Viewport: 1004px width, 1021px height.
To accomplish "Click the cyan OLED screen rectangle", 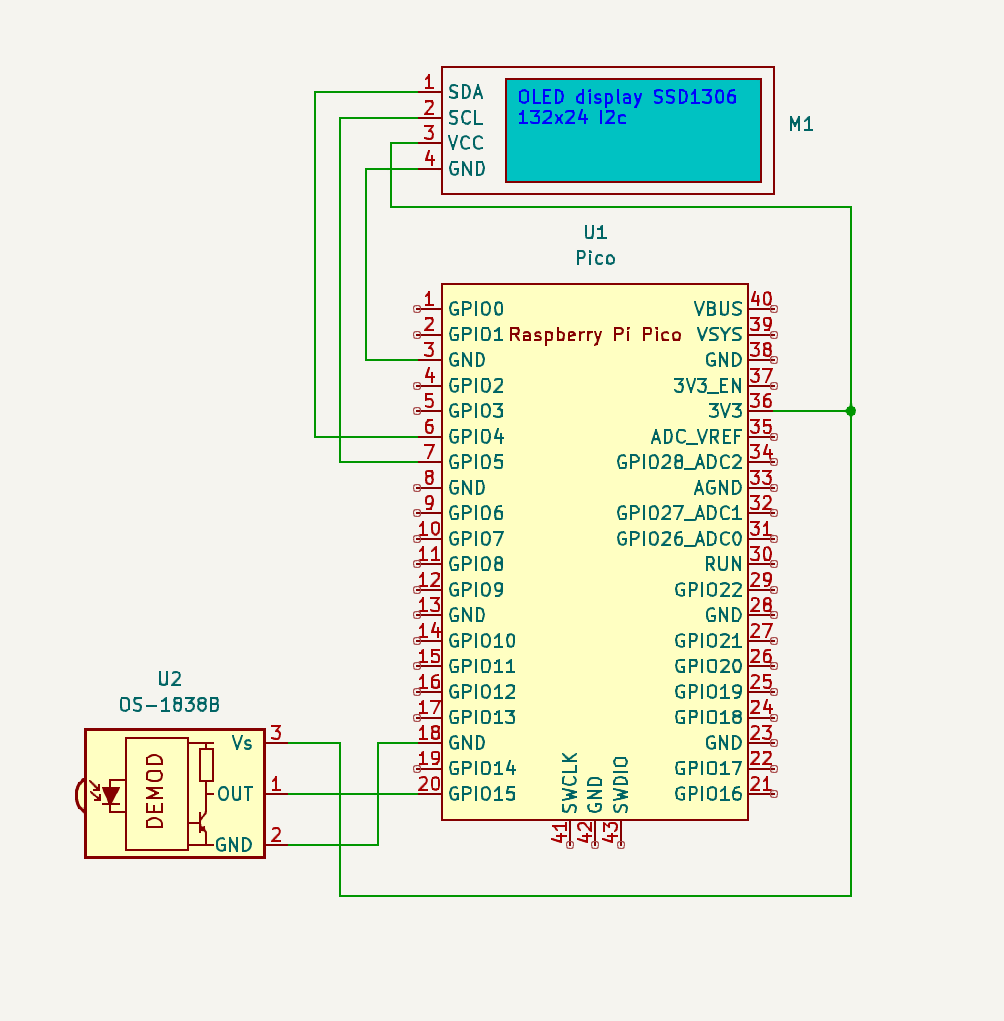I will pyautogui.click(x=633, y=130).
